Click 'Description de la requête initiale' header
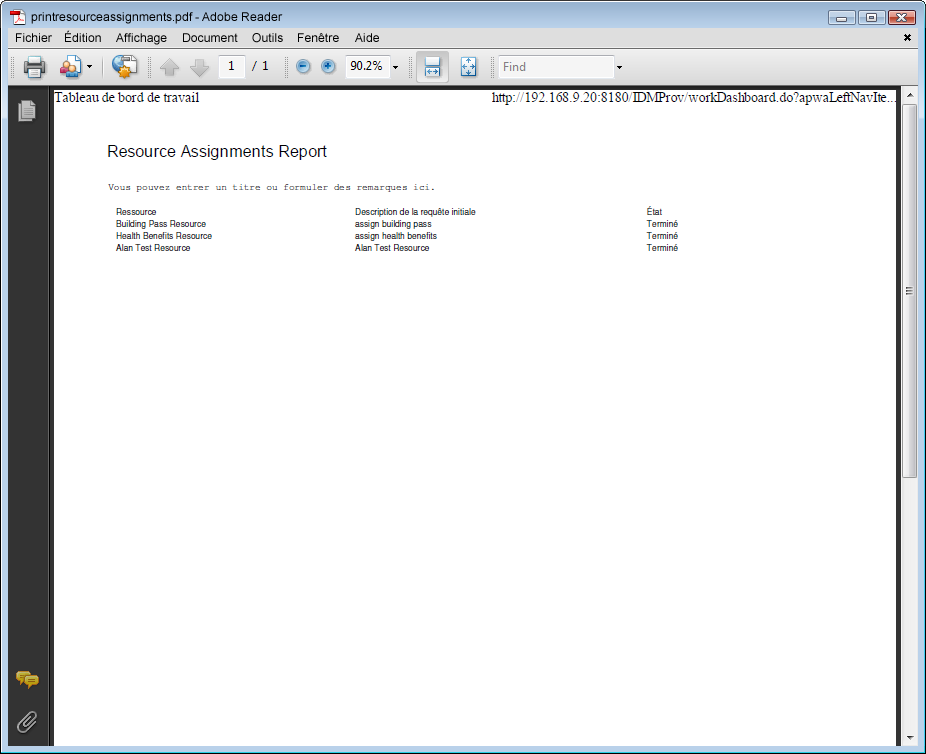The height and width of the screenshot is (754, 926). click(x=415, y=212)
